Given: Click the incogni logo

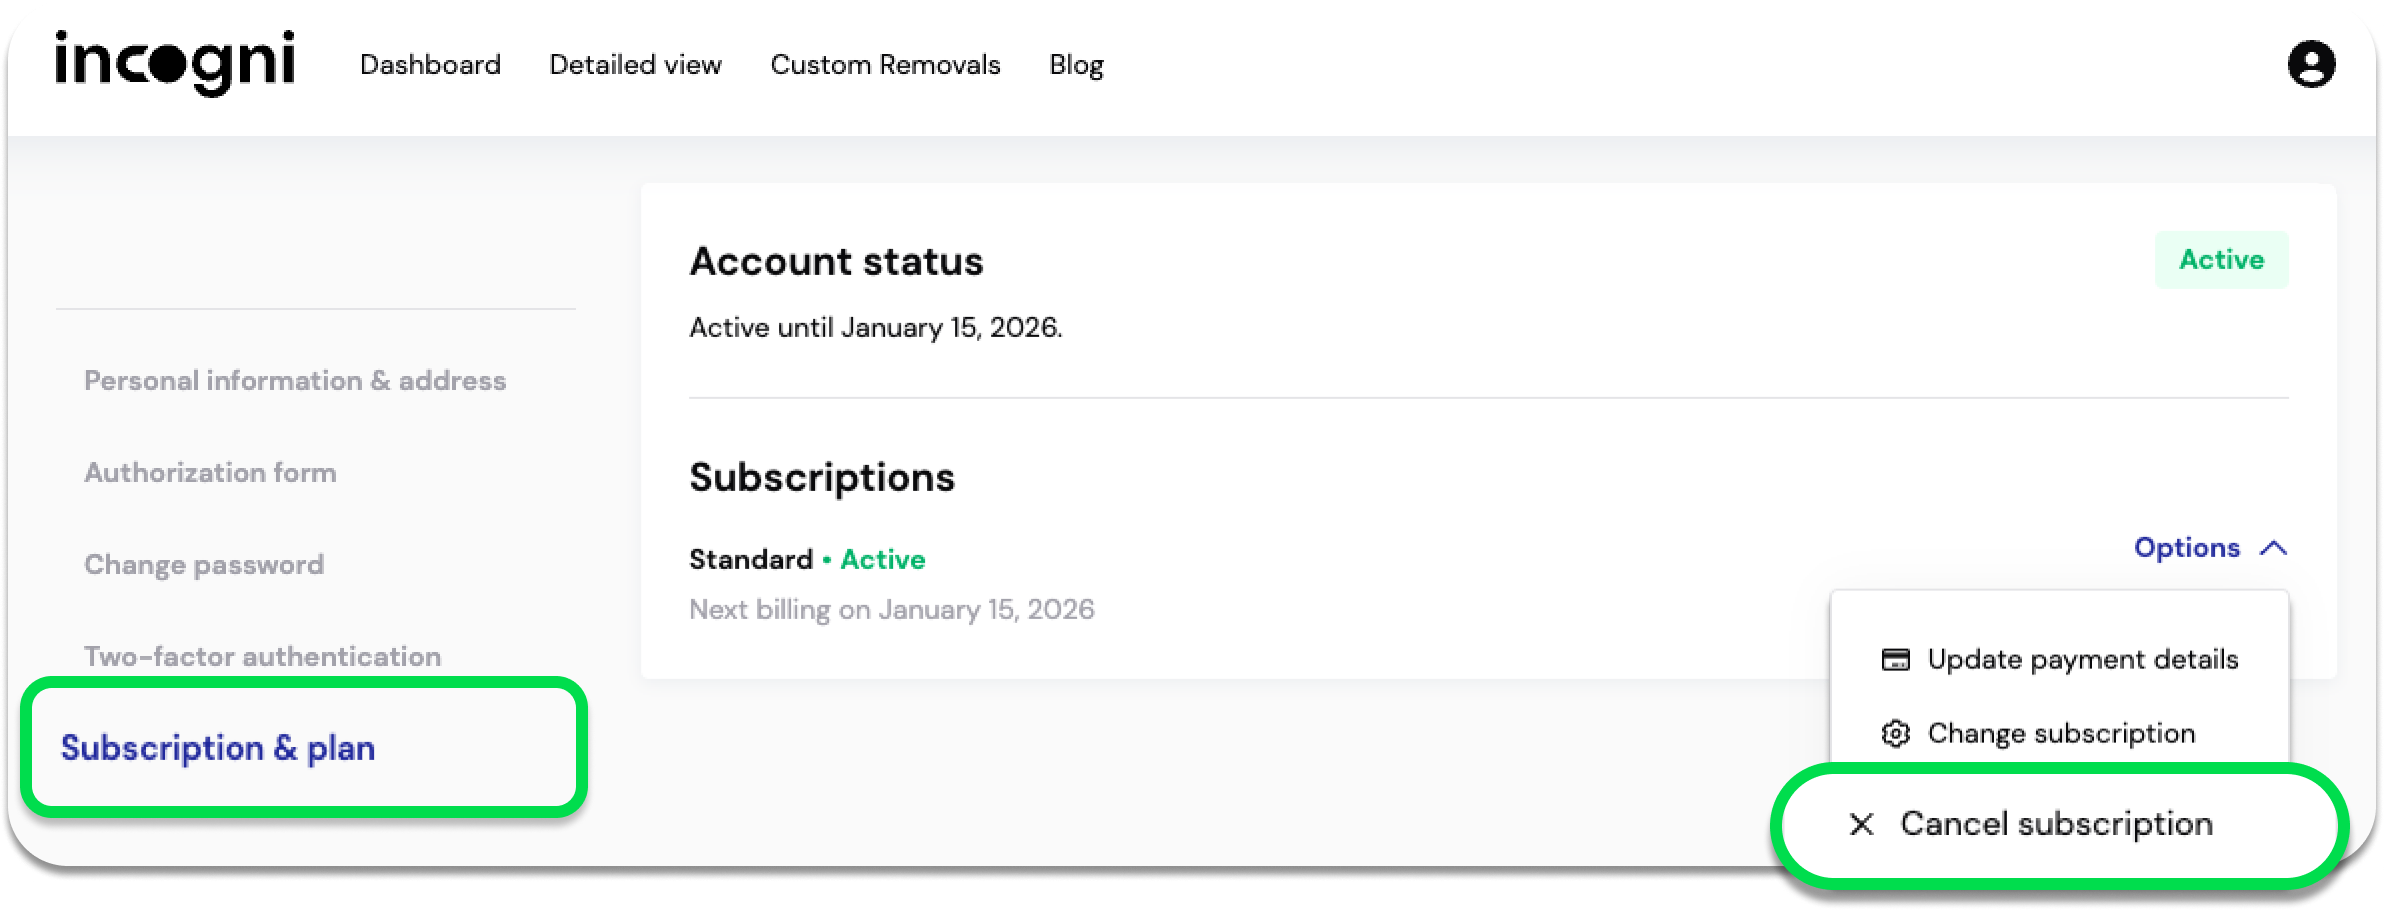Looking at the screenshot, I should [x=175, y=63].
